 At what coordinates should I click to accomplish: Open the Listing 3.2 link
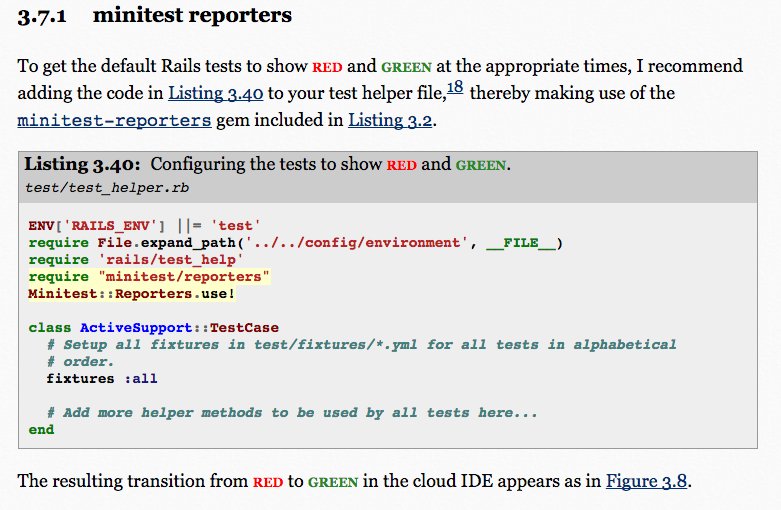[x=390, y=120]
